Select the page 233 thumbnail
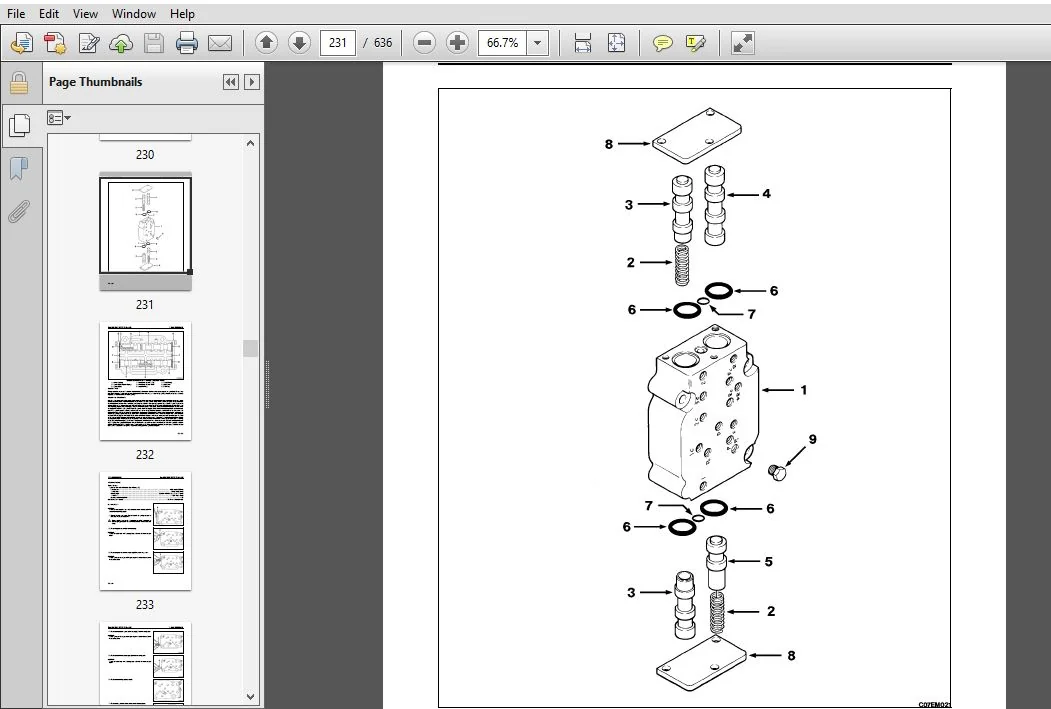The height and width of the screenshot is (709, 1051). [x=145, y=531]
